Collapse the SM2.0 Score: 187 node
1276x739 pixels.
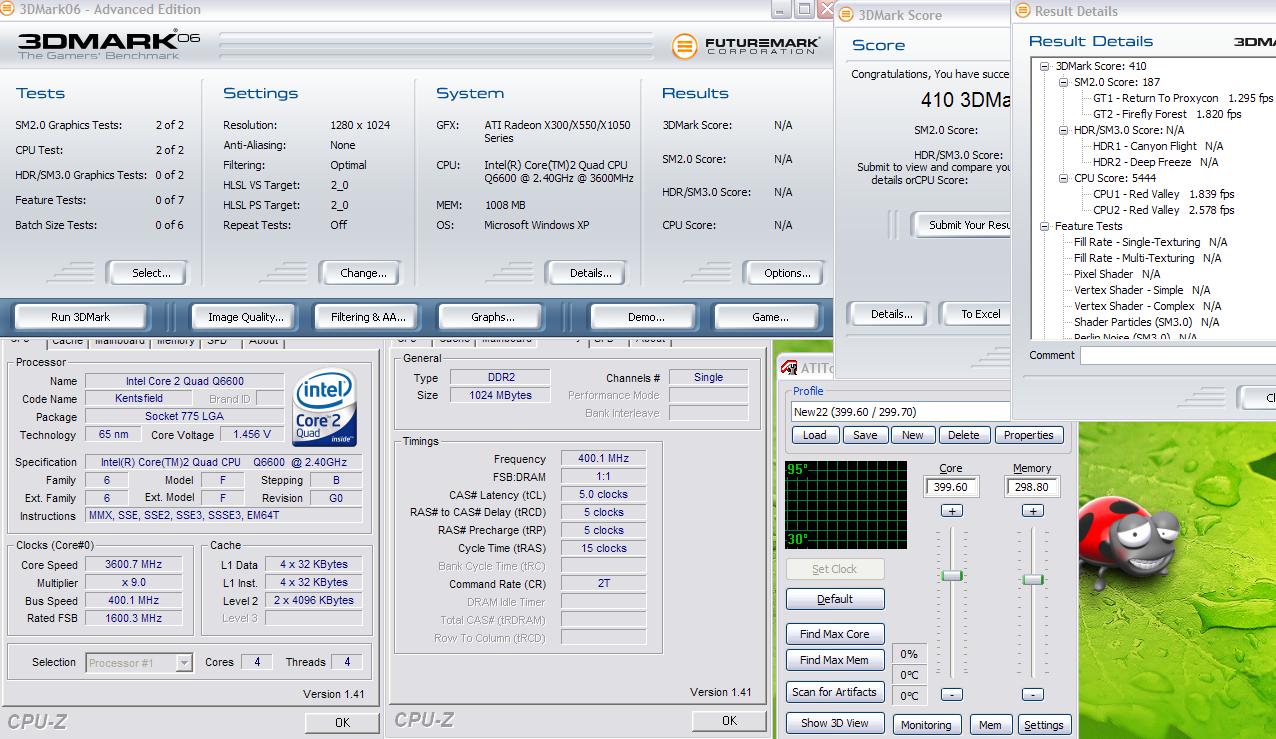1064,82
